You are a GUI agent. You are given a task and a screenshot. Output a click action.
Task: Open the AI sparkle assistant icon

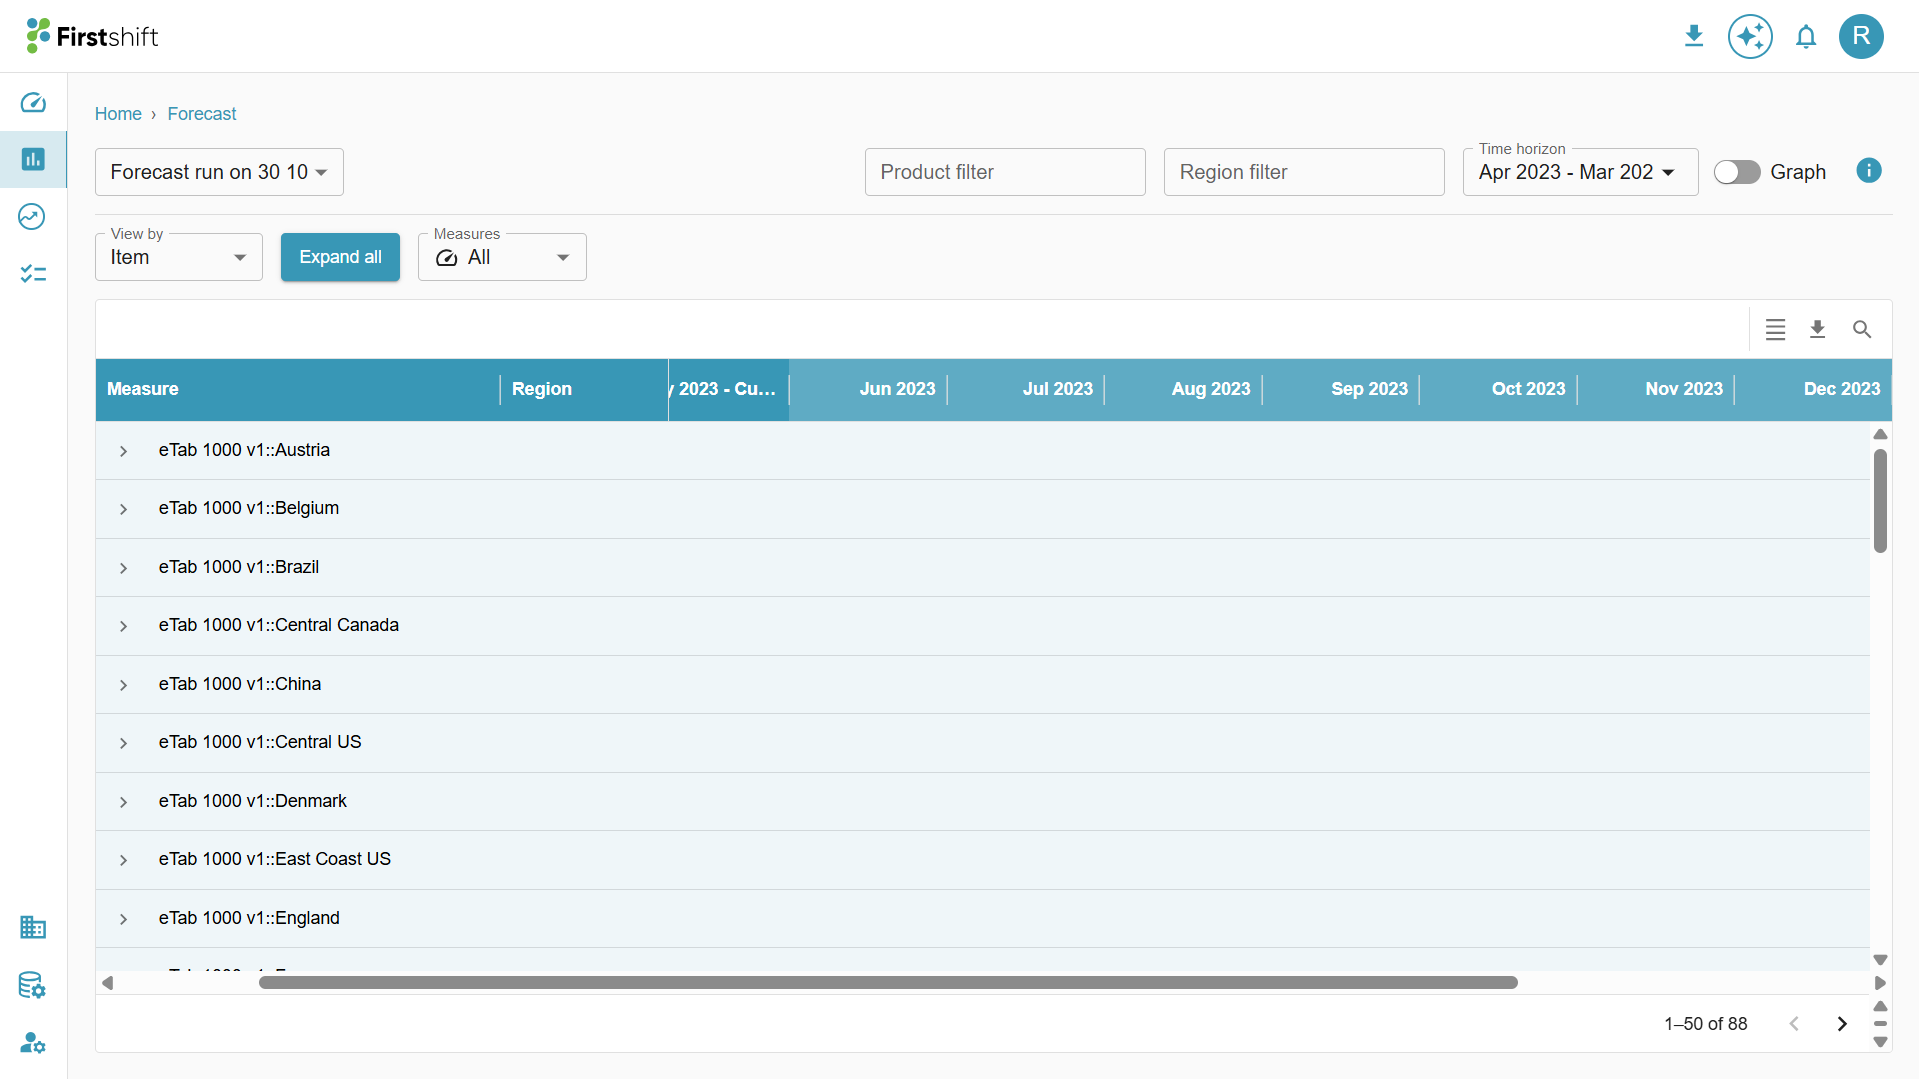(1750, 36)
